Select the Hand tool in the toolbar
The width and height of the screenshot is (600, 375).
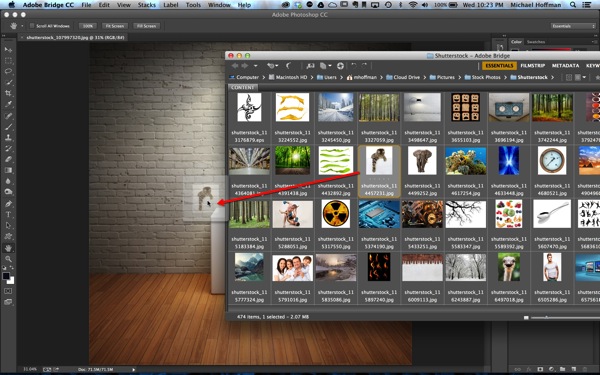8,248
